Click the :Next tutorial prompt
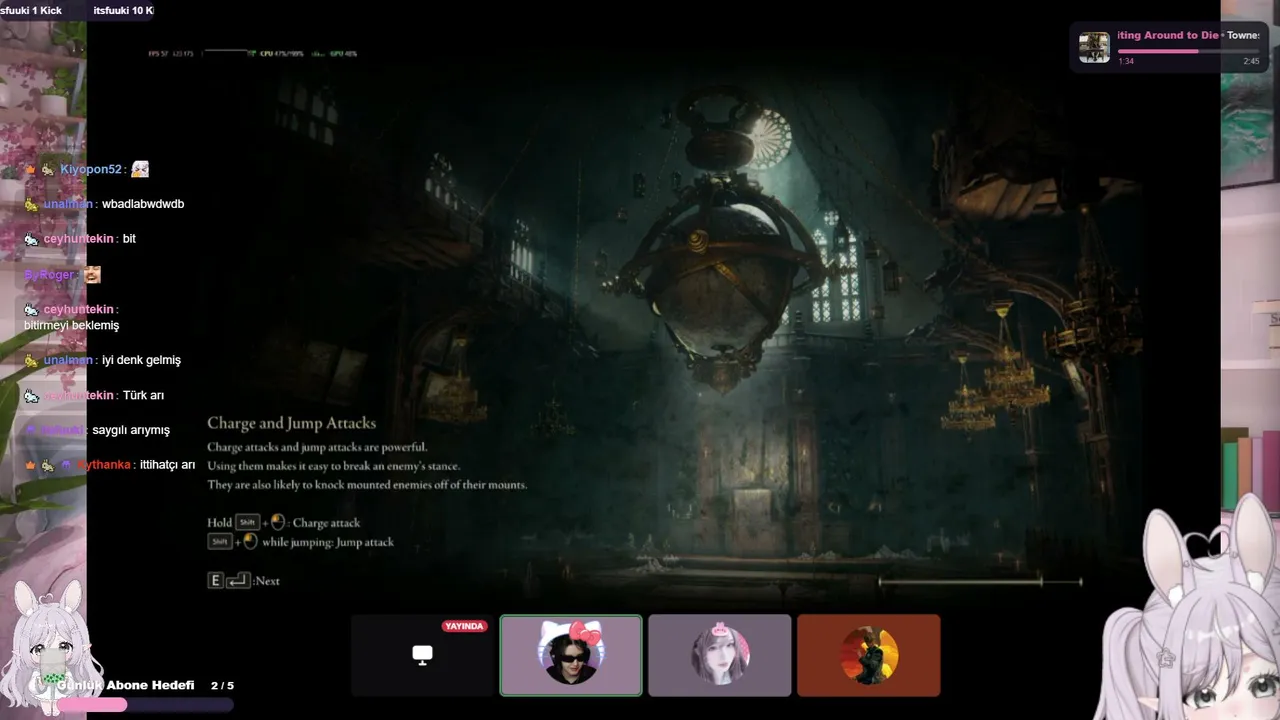 (x=266, y=581)
